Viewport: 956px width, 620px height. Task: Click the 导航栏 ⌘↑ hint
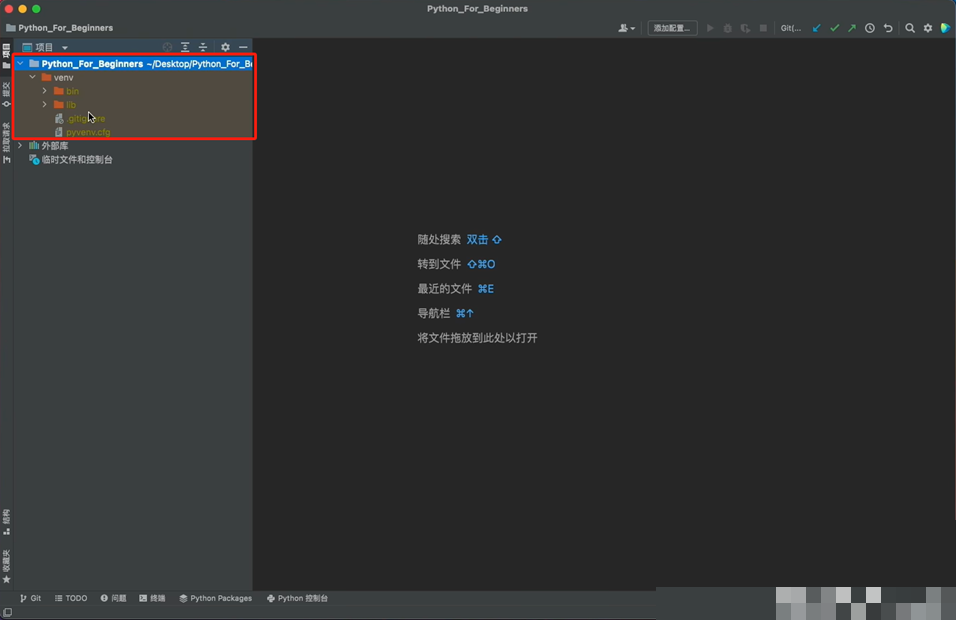point(446,313)
